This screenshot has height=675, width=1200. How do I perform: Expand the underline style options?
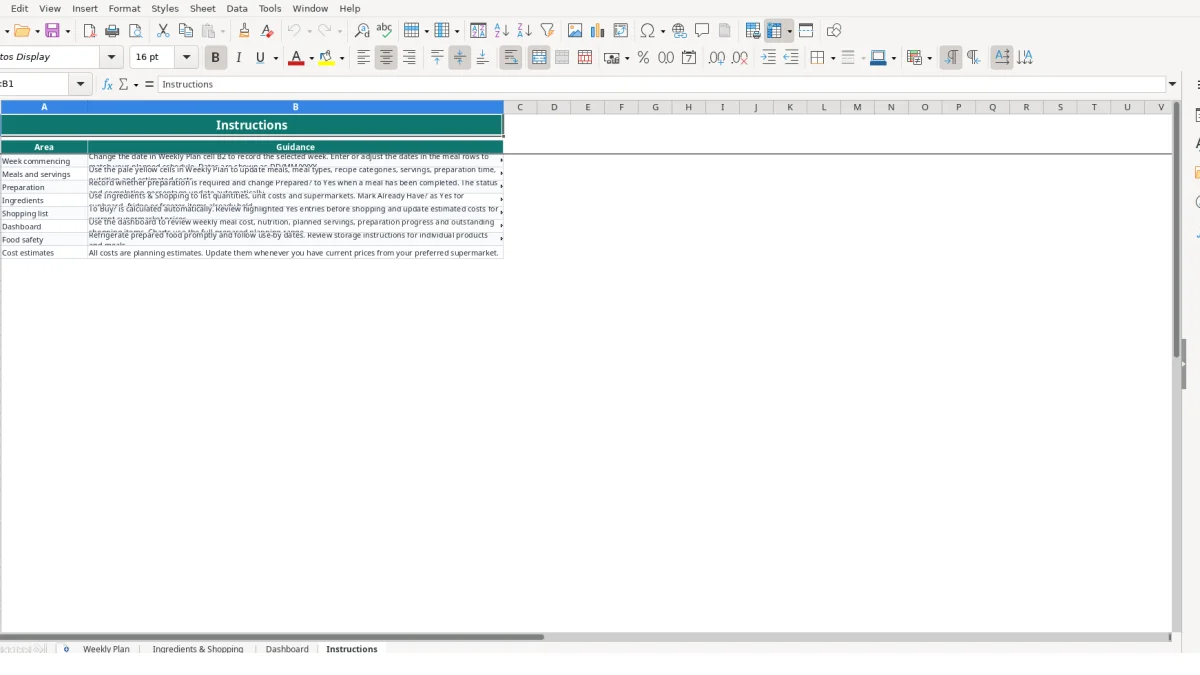point(275,58)
